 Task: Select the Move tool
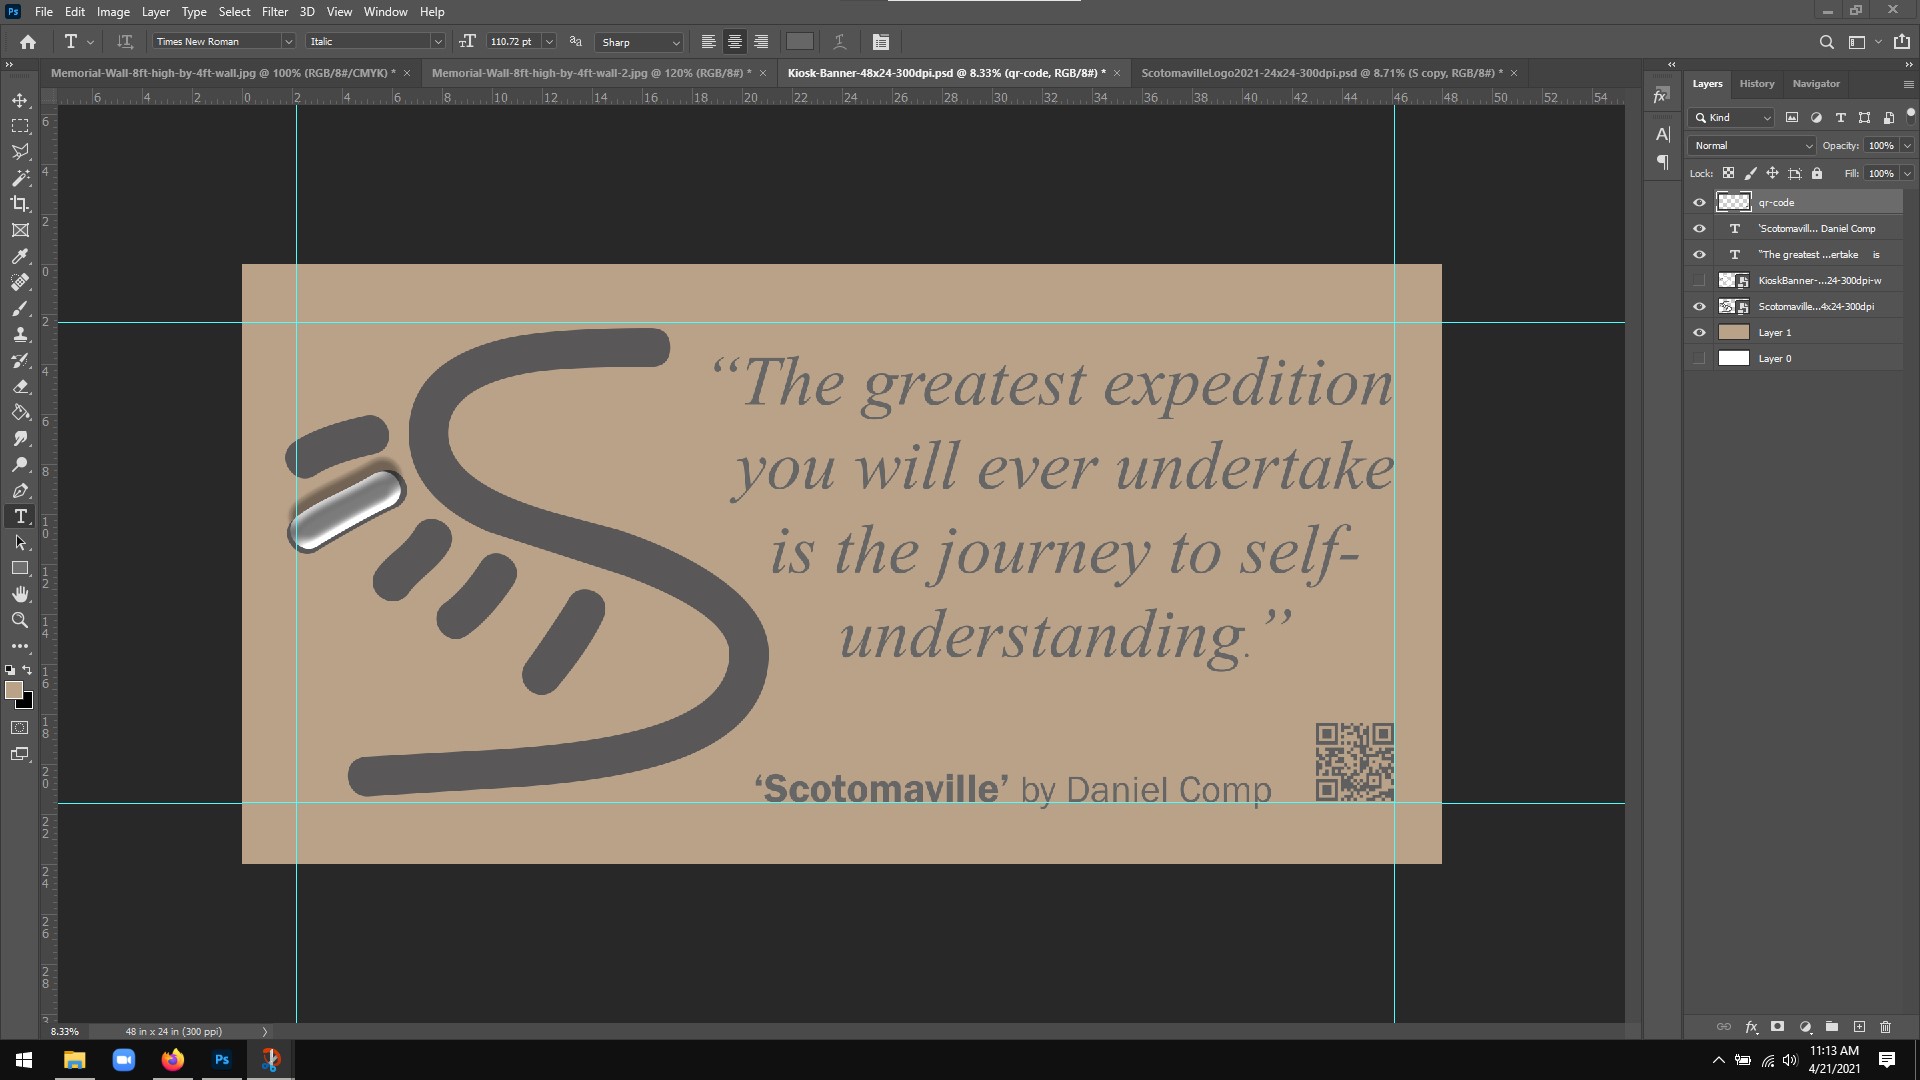[x=20, y=100]
